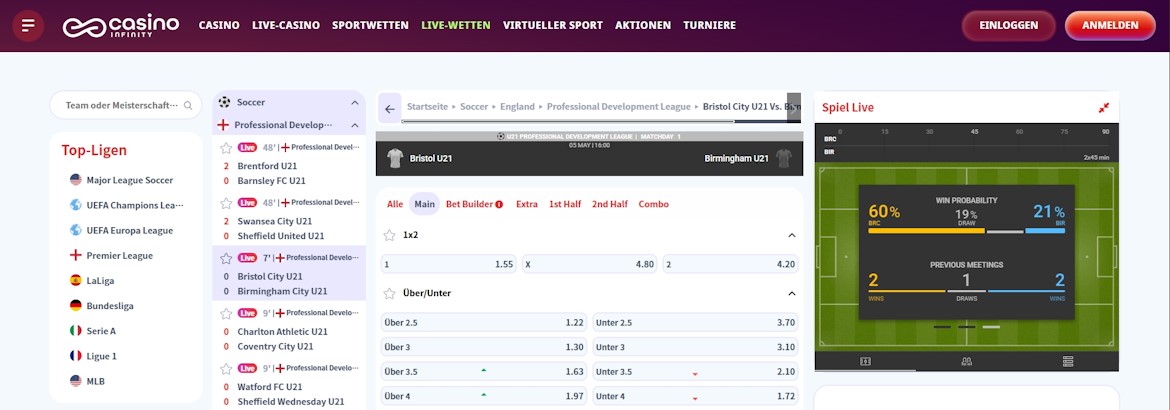Viewport: 1170px width, 410px height.
Task: Click the Major League Soccer flag icon
Action: [75, 180]
